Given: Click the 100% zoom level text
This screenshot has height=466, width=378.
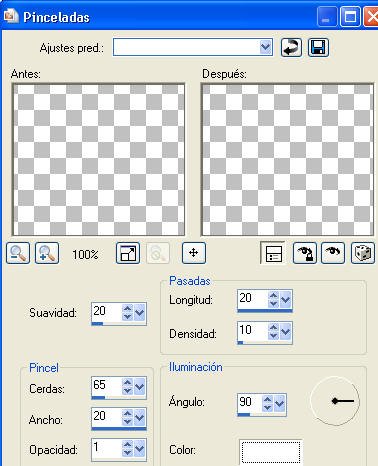Looking at the screenshot, I should (85, 255).
